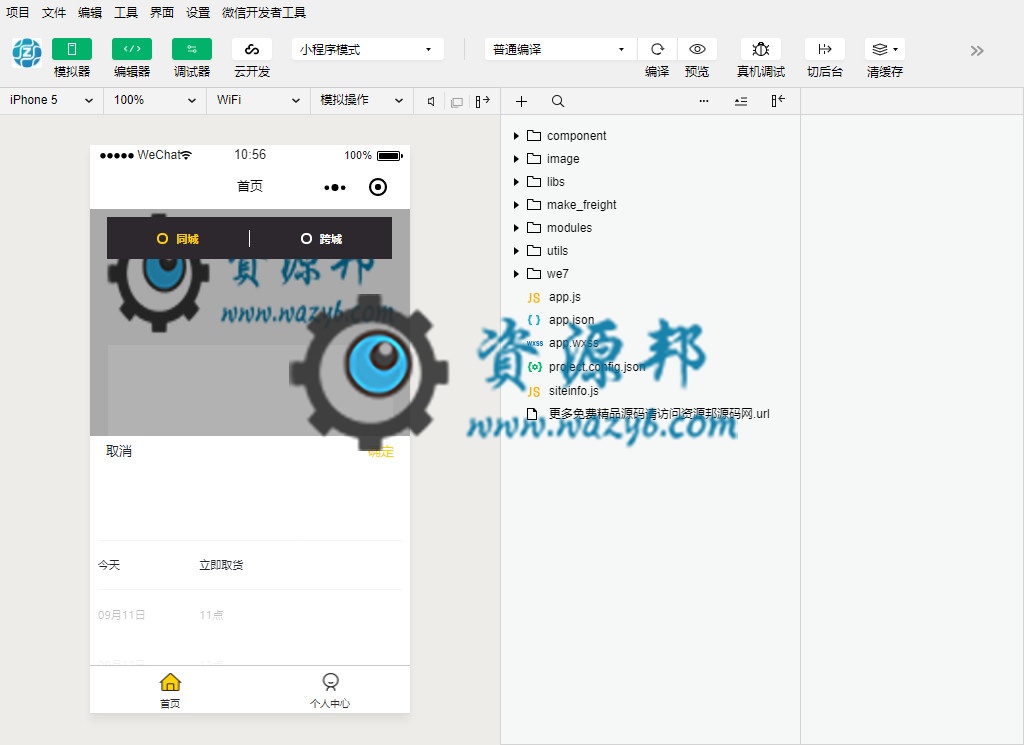Open the 小程序模式 mode dropdown
Screen dimensions: 1024x745
(x=367, y=49)
